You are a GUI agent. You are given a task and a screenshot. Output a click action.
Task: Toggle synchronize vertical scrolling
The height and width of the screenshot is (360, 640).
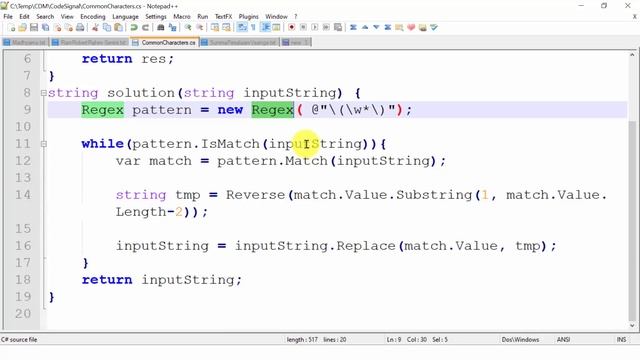[215, 28]
